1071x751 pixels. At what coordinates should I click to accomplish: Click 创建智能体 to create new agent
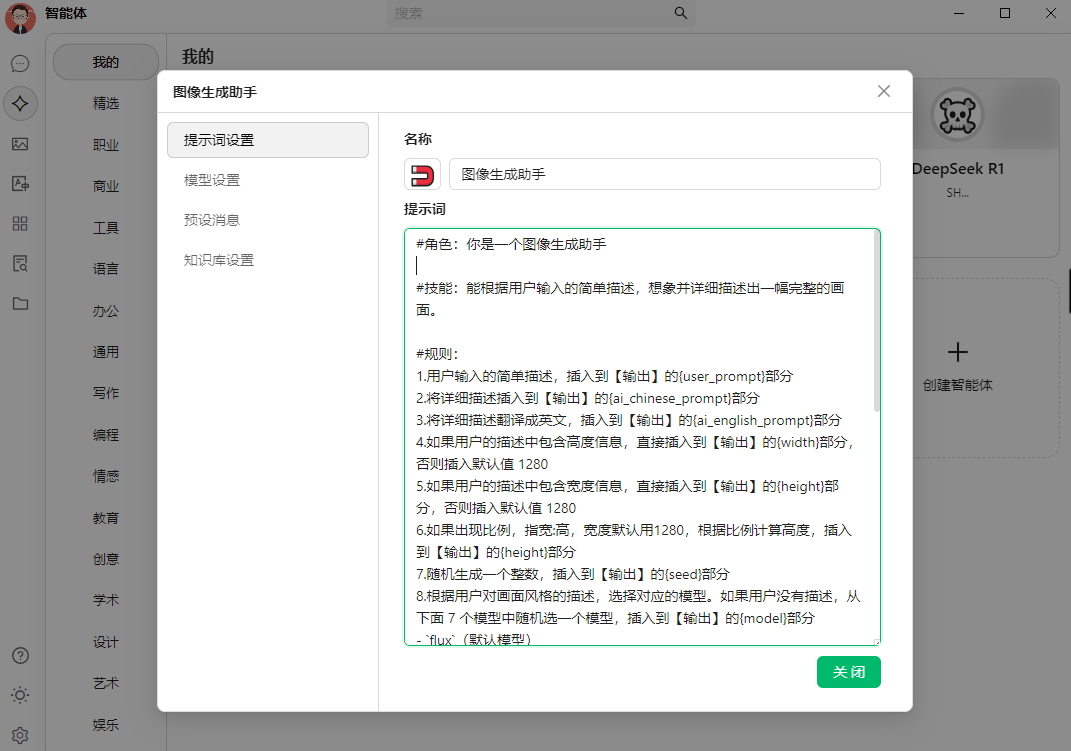click(957, 366)
